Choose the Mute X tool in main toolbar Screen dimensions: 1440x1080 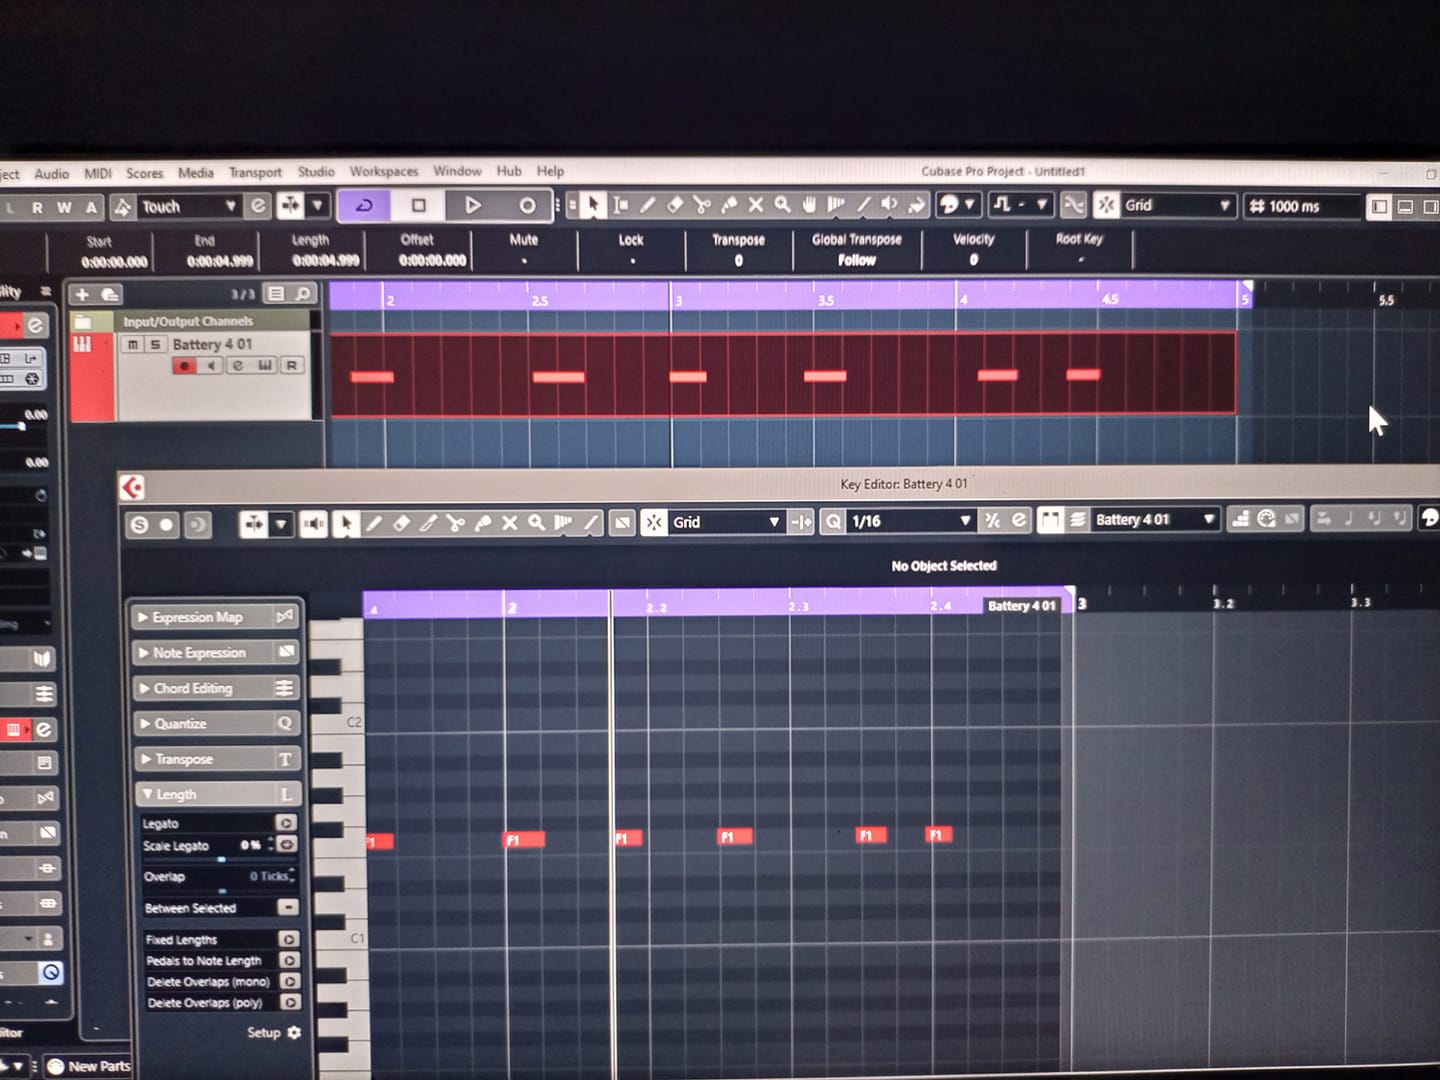(x=756, y=205)
